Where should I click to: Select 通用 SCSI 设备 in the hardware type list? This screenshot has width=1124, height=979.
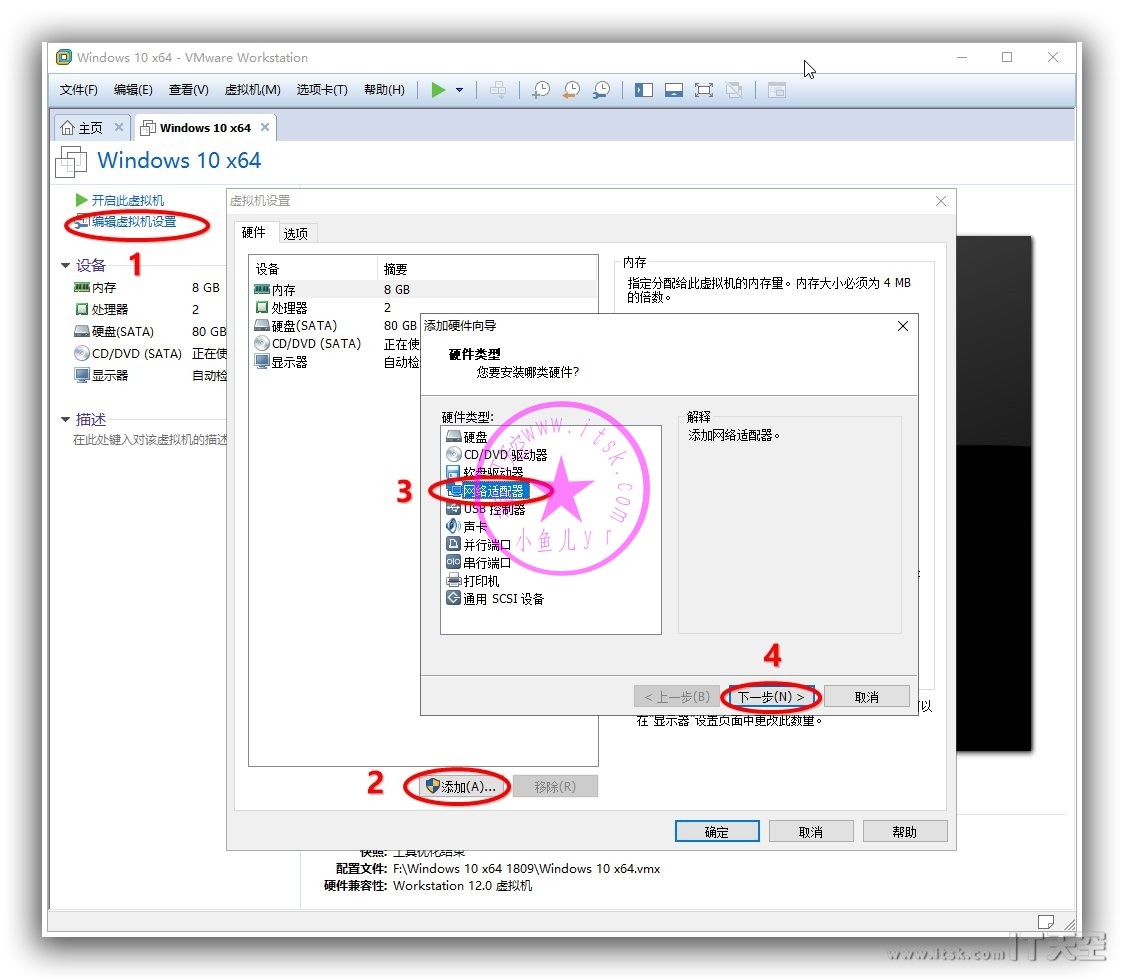point(495,598)
